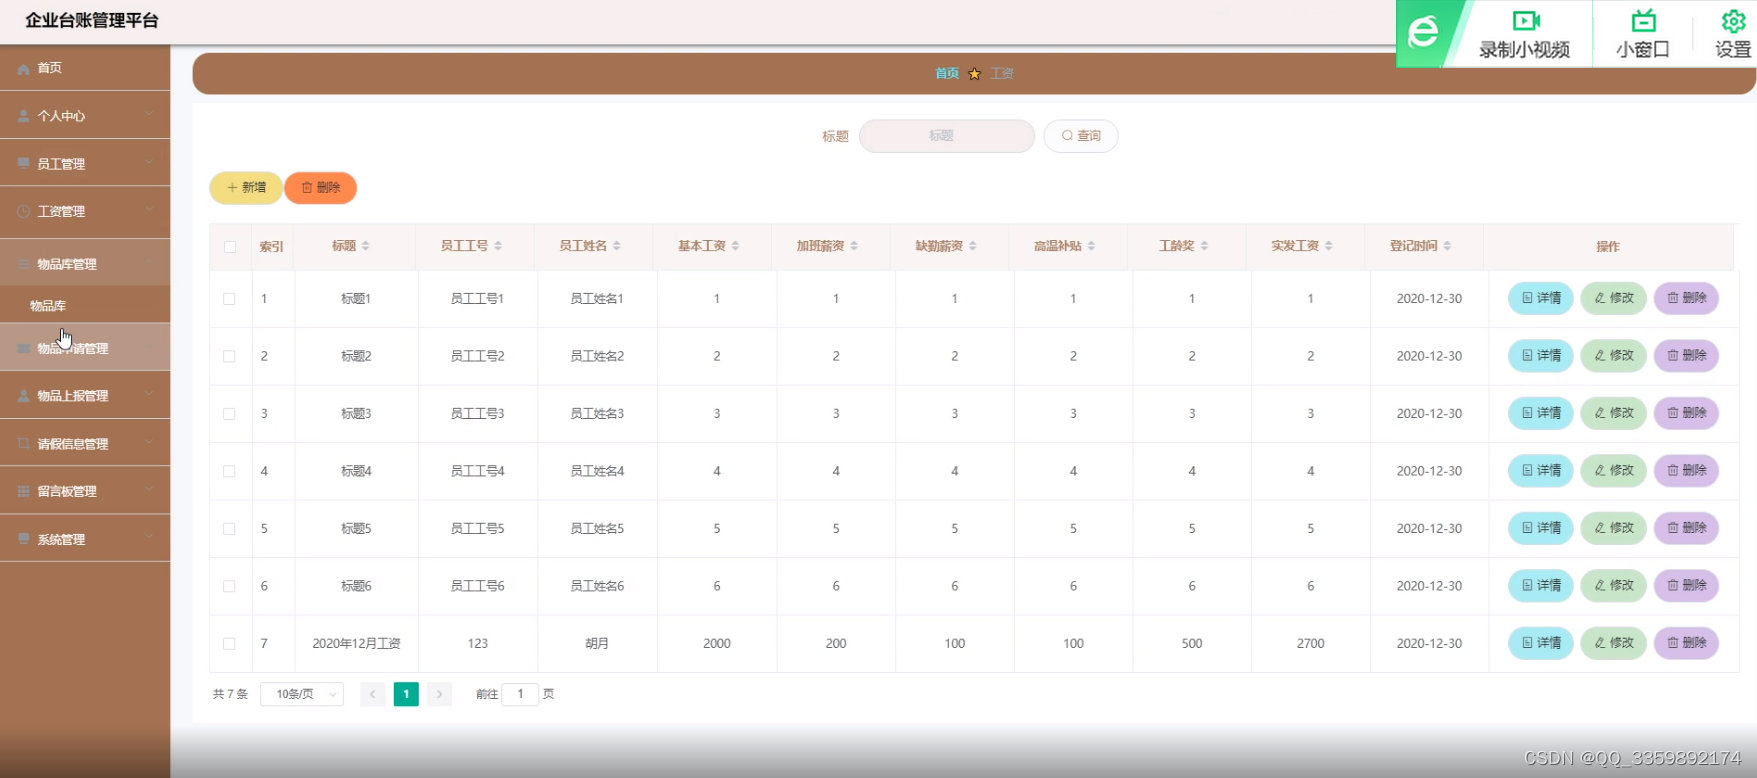
Task: Click the green browser logo icon
Action: pos(1423,33)
